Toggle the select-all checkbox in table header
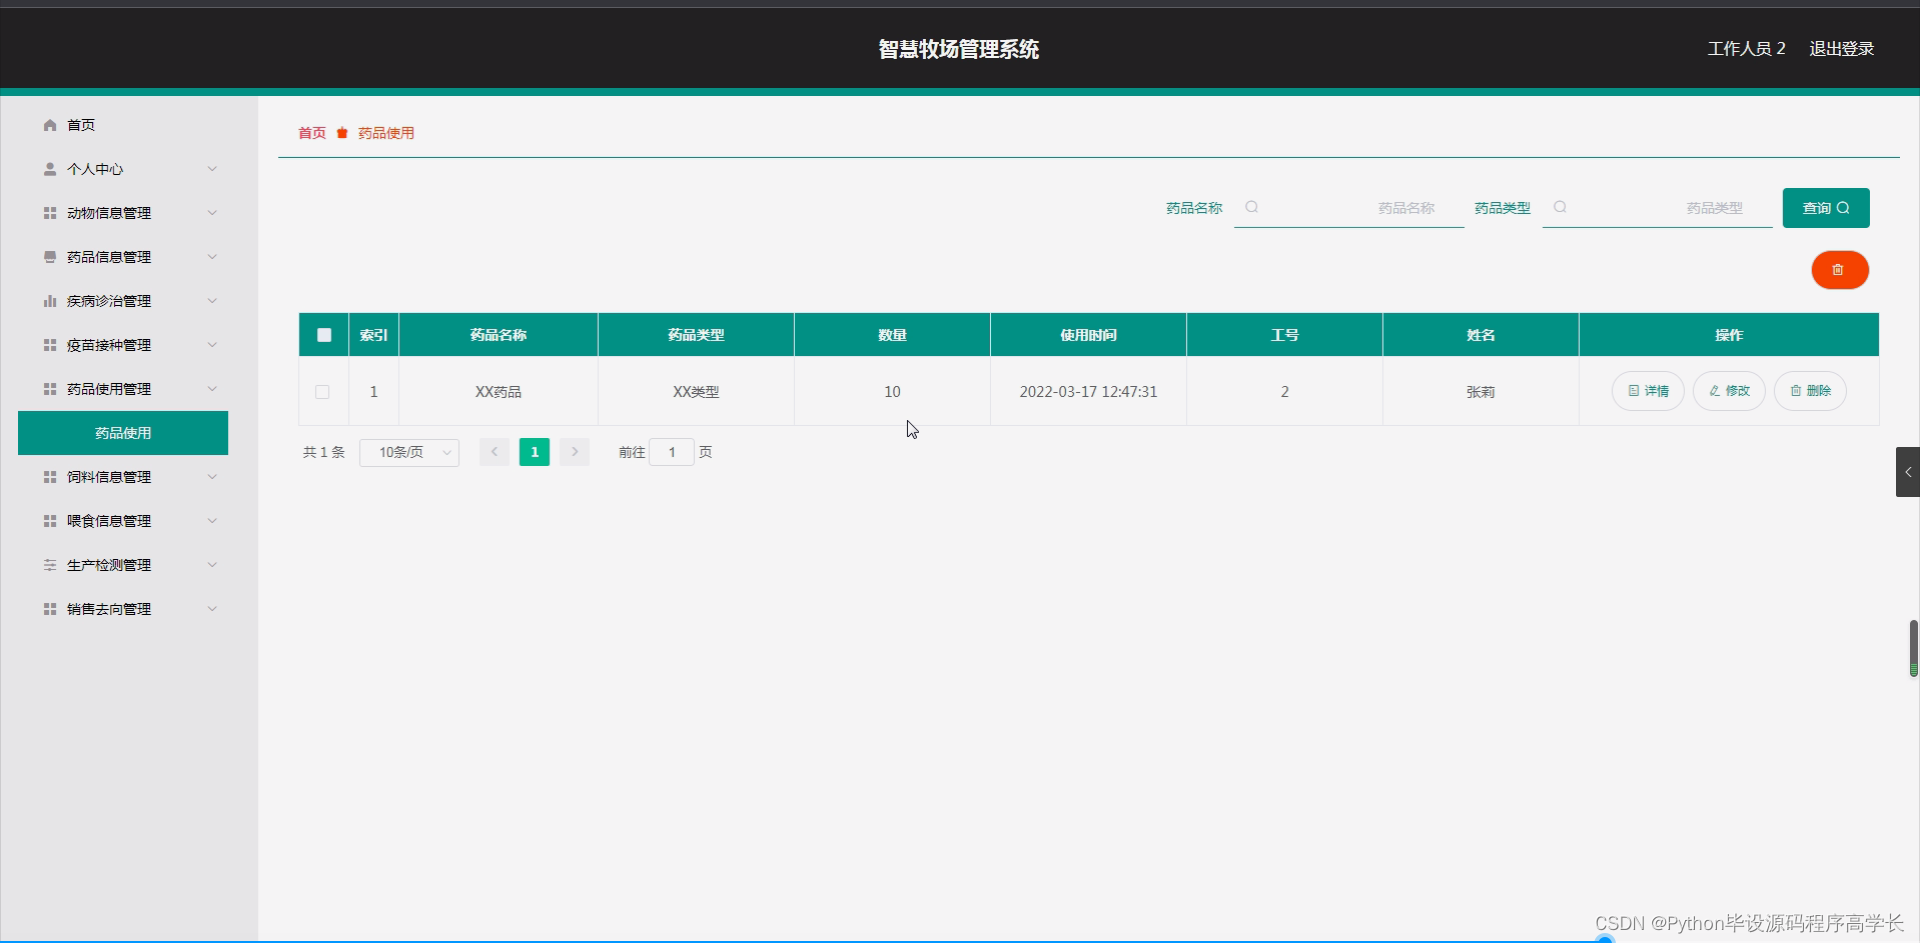Screen dimensions: 1920x943 [323, 334]
